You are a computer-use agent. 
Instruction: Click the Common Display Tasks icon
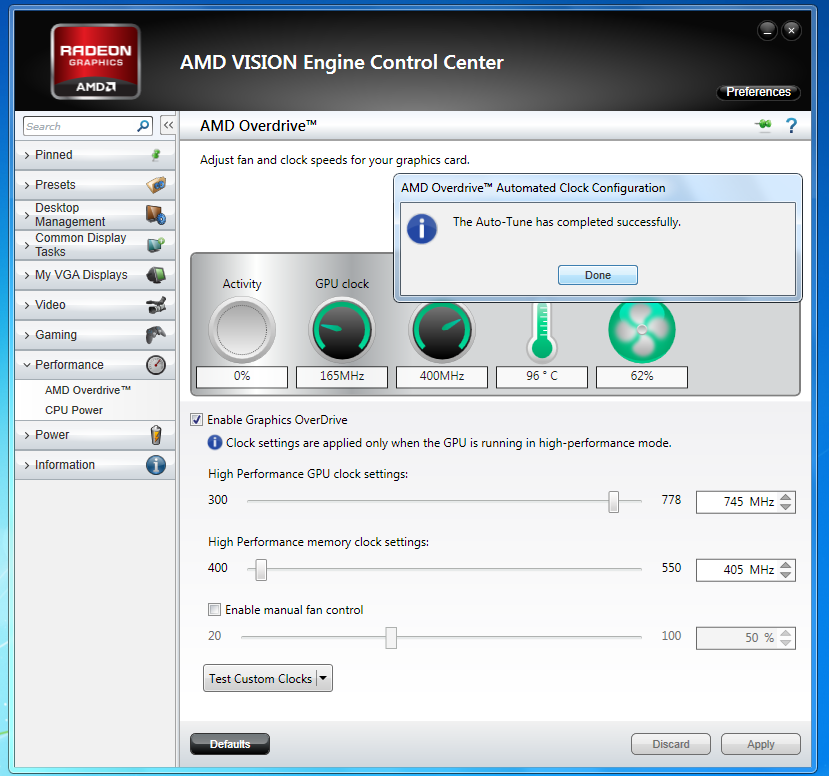(x=156, y=245)
